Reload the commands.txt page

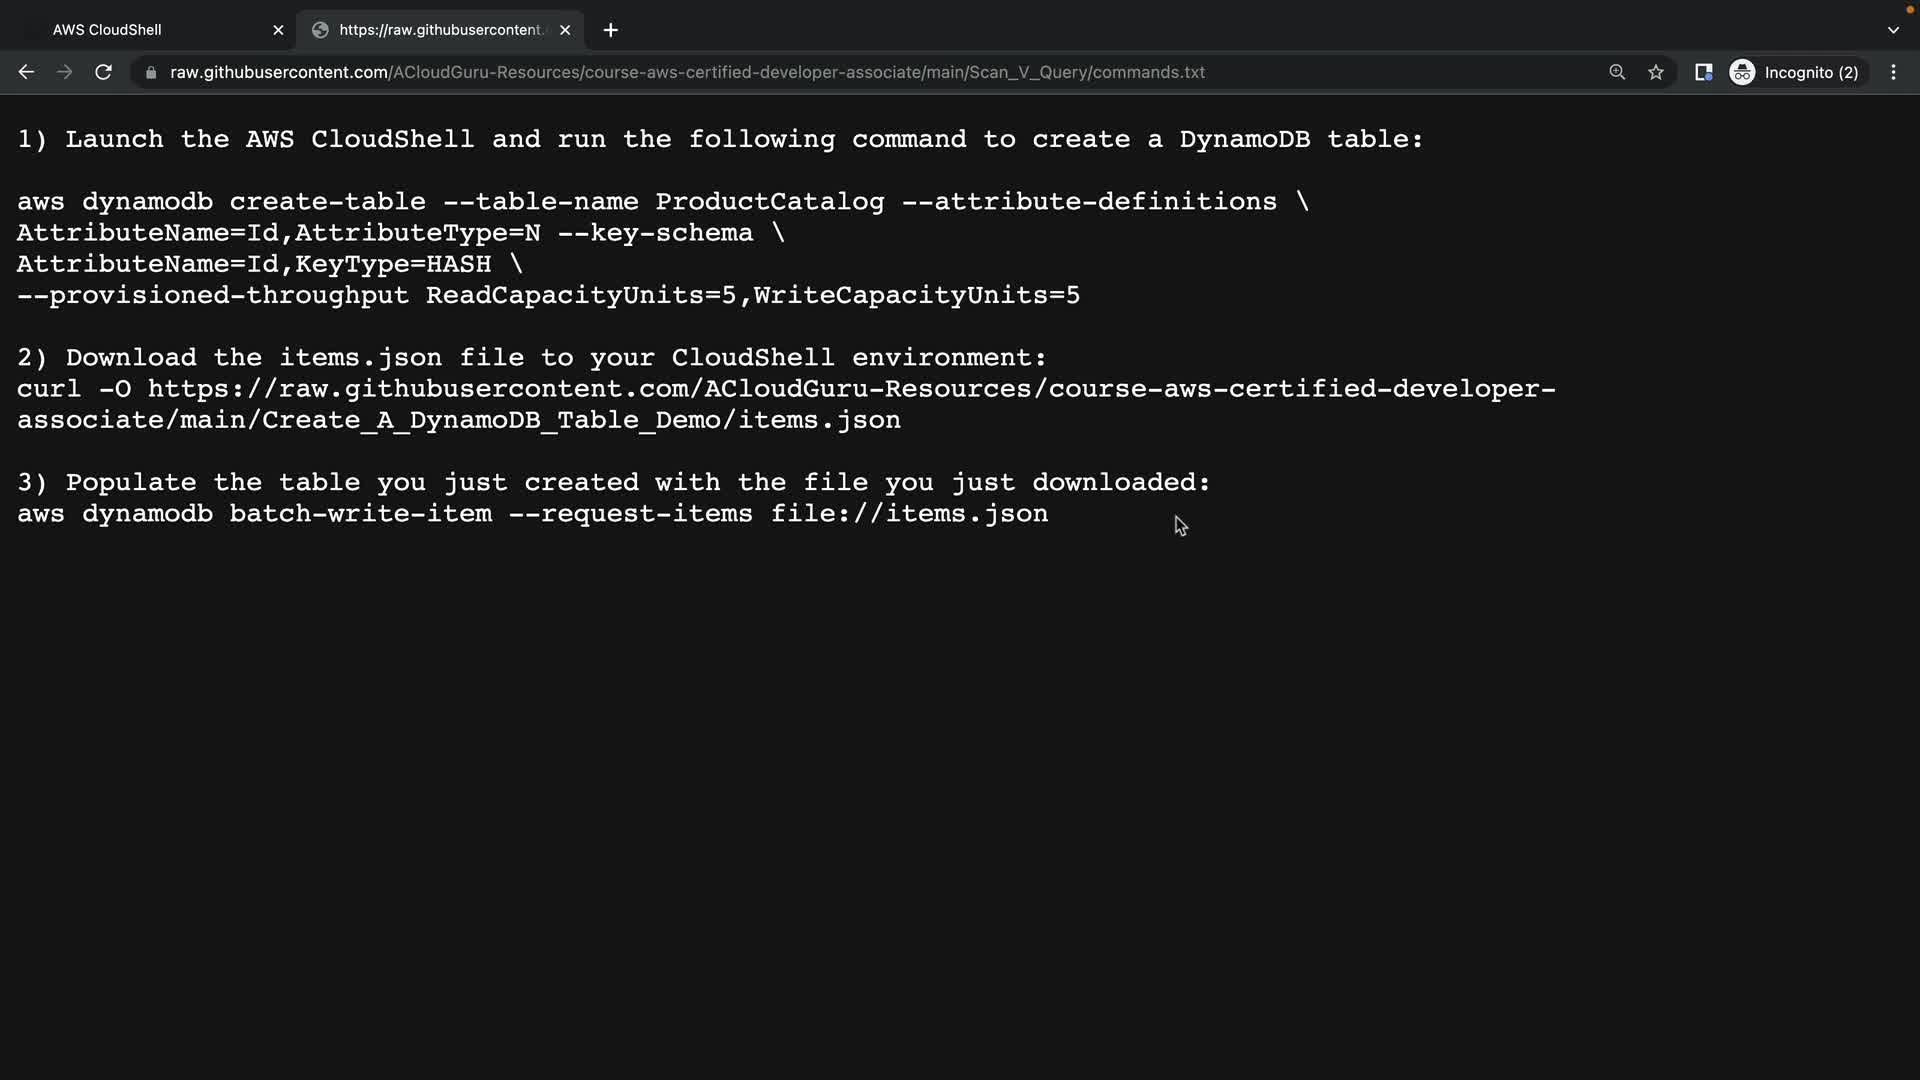click(103, 72)
